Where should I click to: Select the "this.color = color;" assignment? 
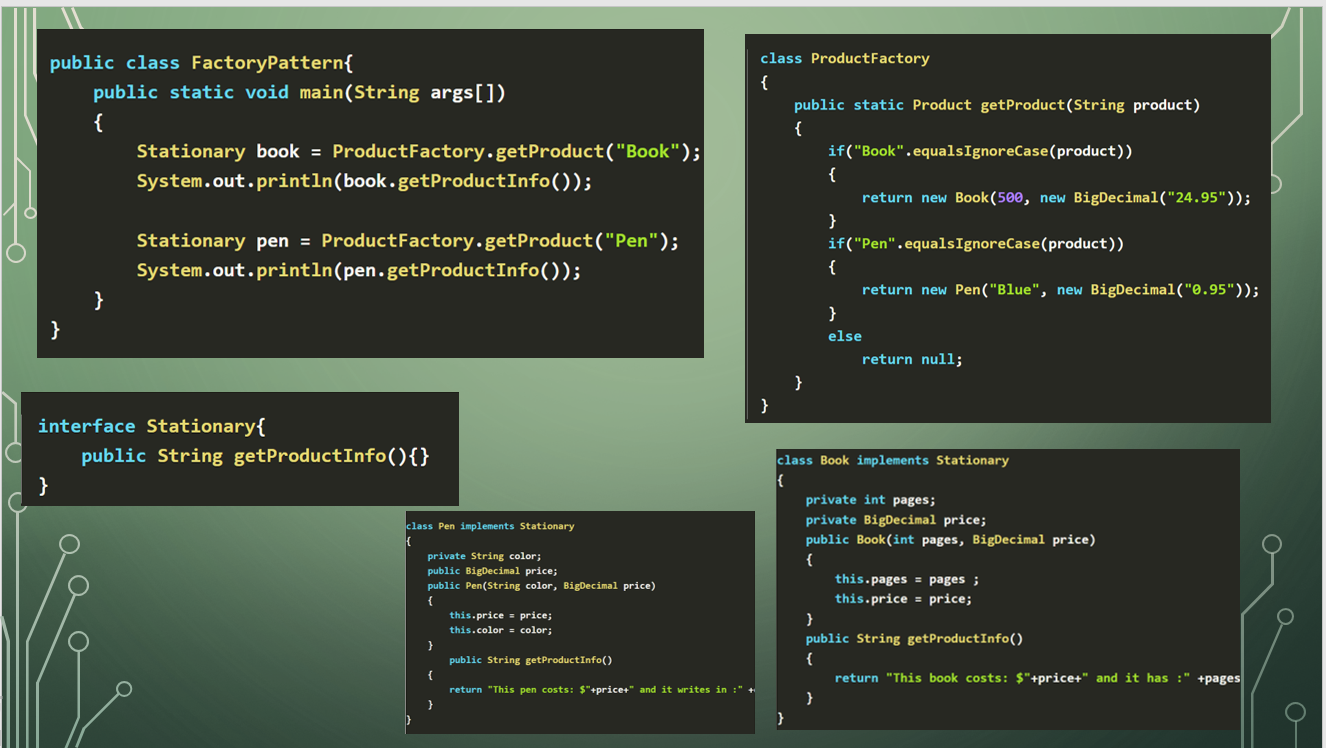tap(500, 631)
